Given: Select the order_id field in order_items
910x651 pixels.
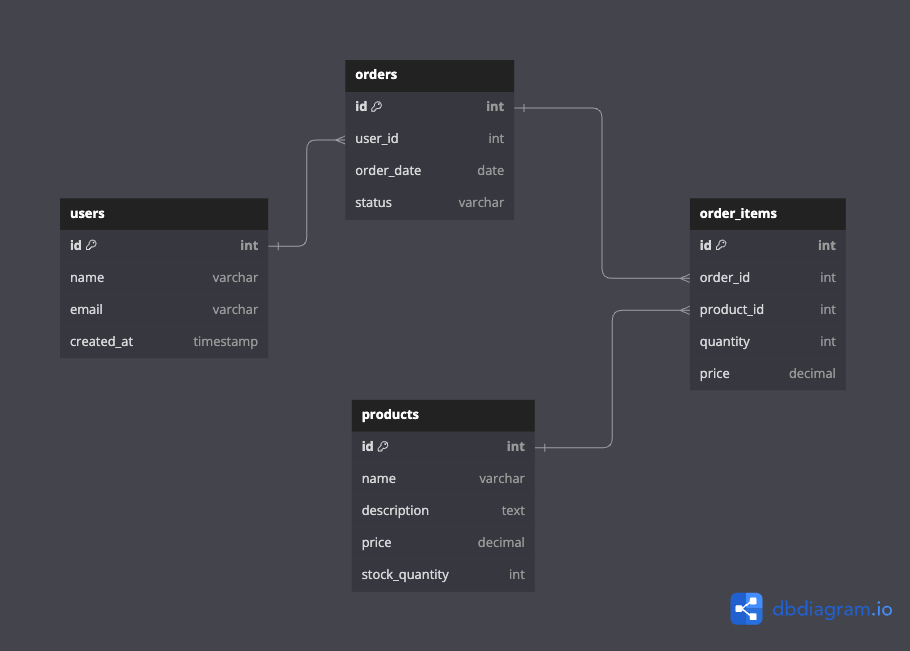Looking at the screenshot, I should [x=767, y=277].
